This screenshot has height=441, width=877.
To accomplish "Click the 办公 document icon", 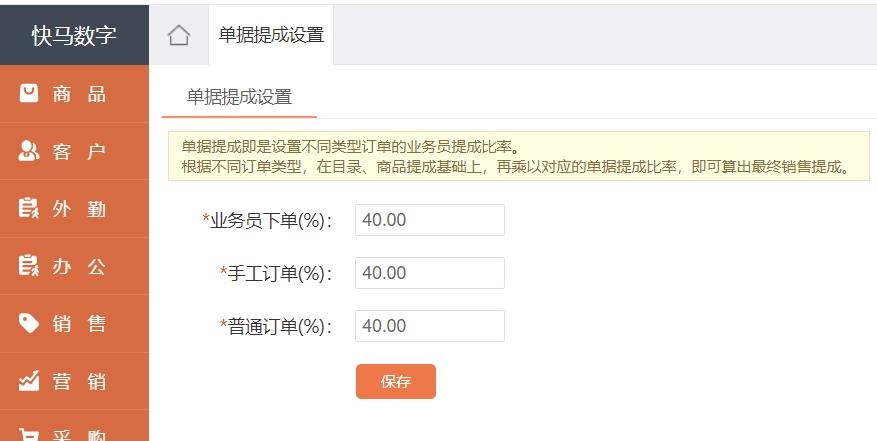I will (29, 266).
